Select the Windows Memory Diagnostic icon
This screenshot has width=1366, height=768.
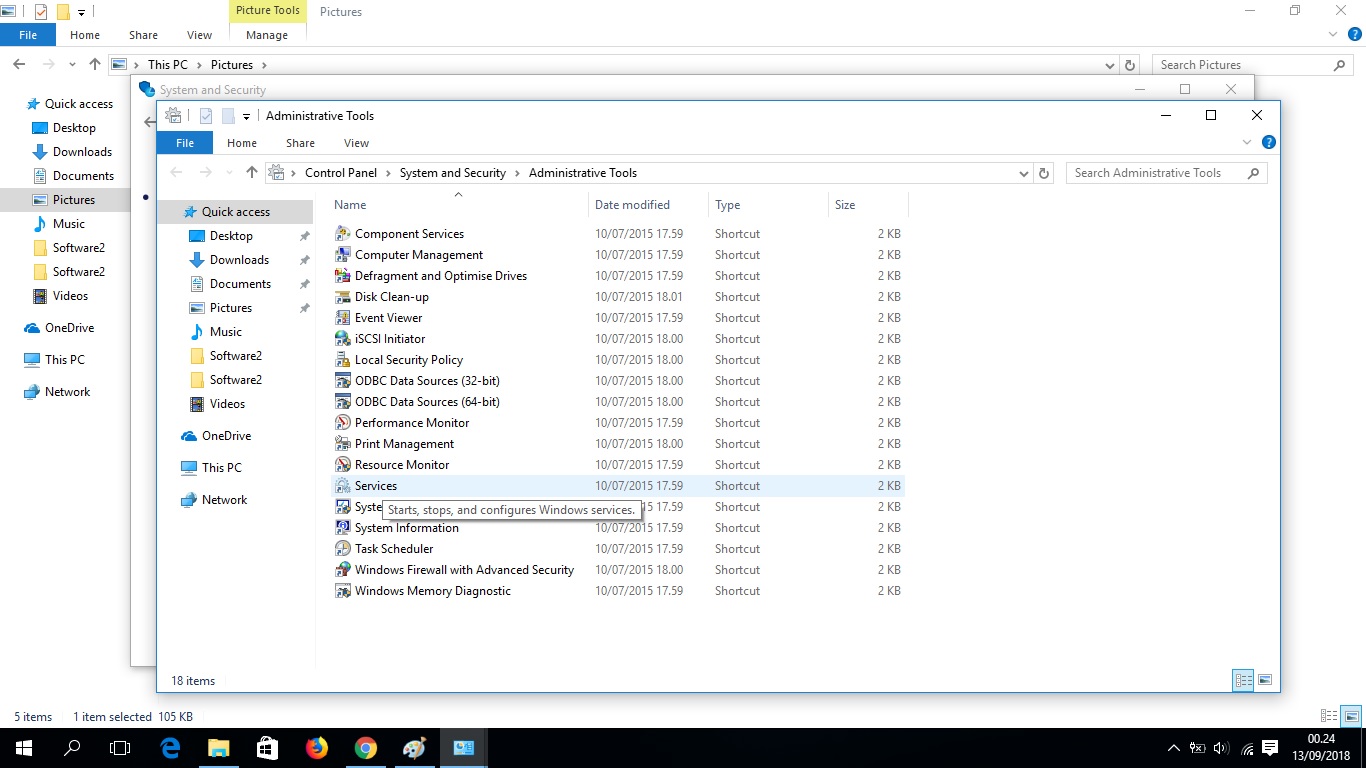[x=343, y=591]
